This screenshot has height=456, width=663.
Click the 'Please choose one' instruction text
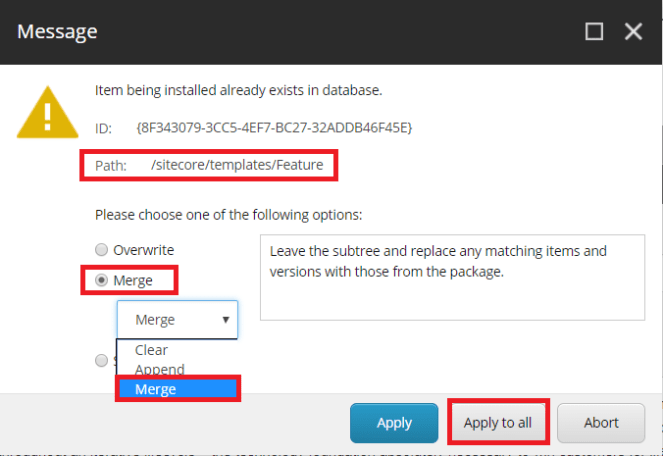coord(228,214)
